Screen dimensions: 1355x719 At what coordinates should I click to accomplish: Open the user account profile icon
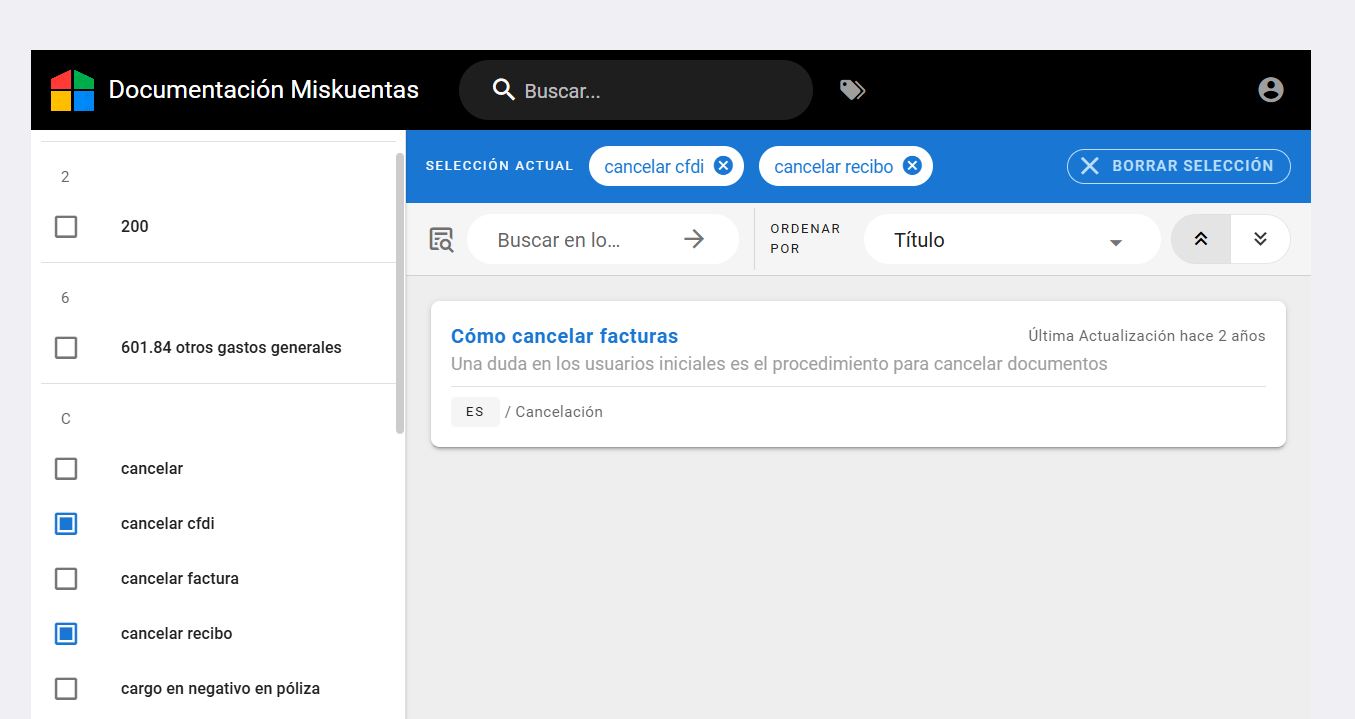[1270, 90]
